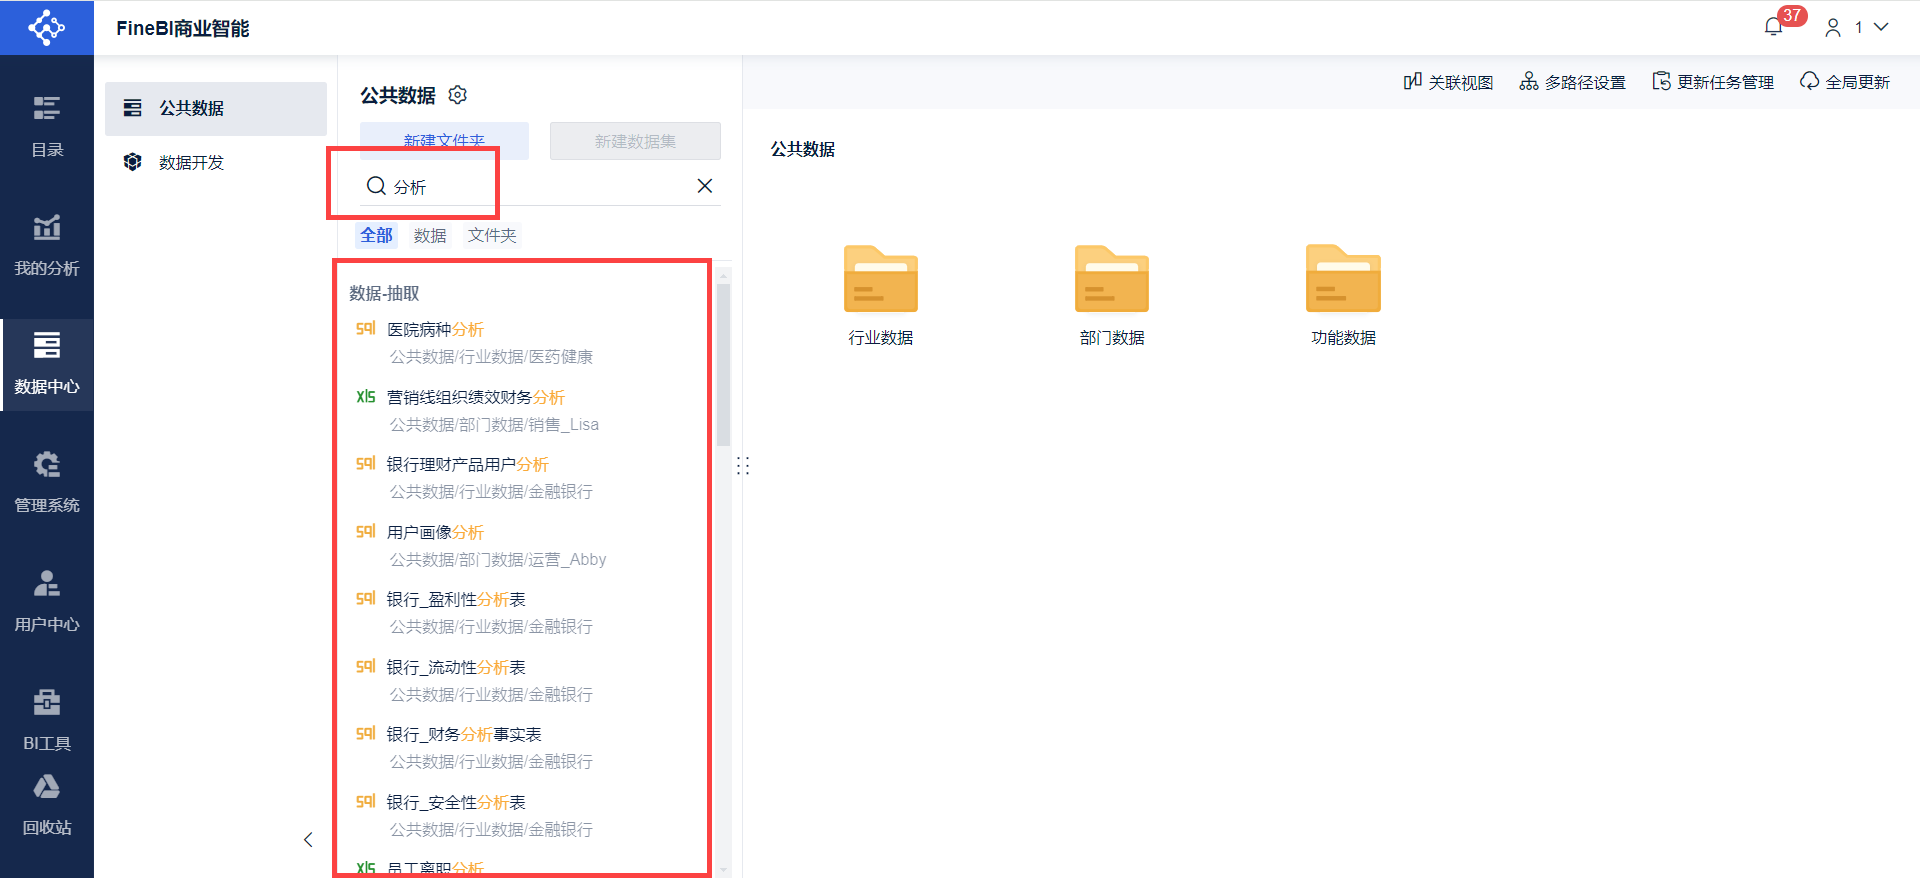Open 回收站 recycle bin in the sidebar
The image size is (1920, 878).
point(47,805)
